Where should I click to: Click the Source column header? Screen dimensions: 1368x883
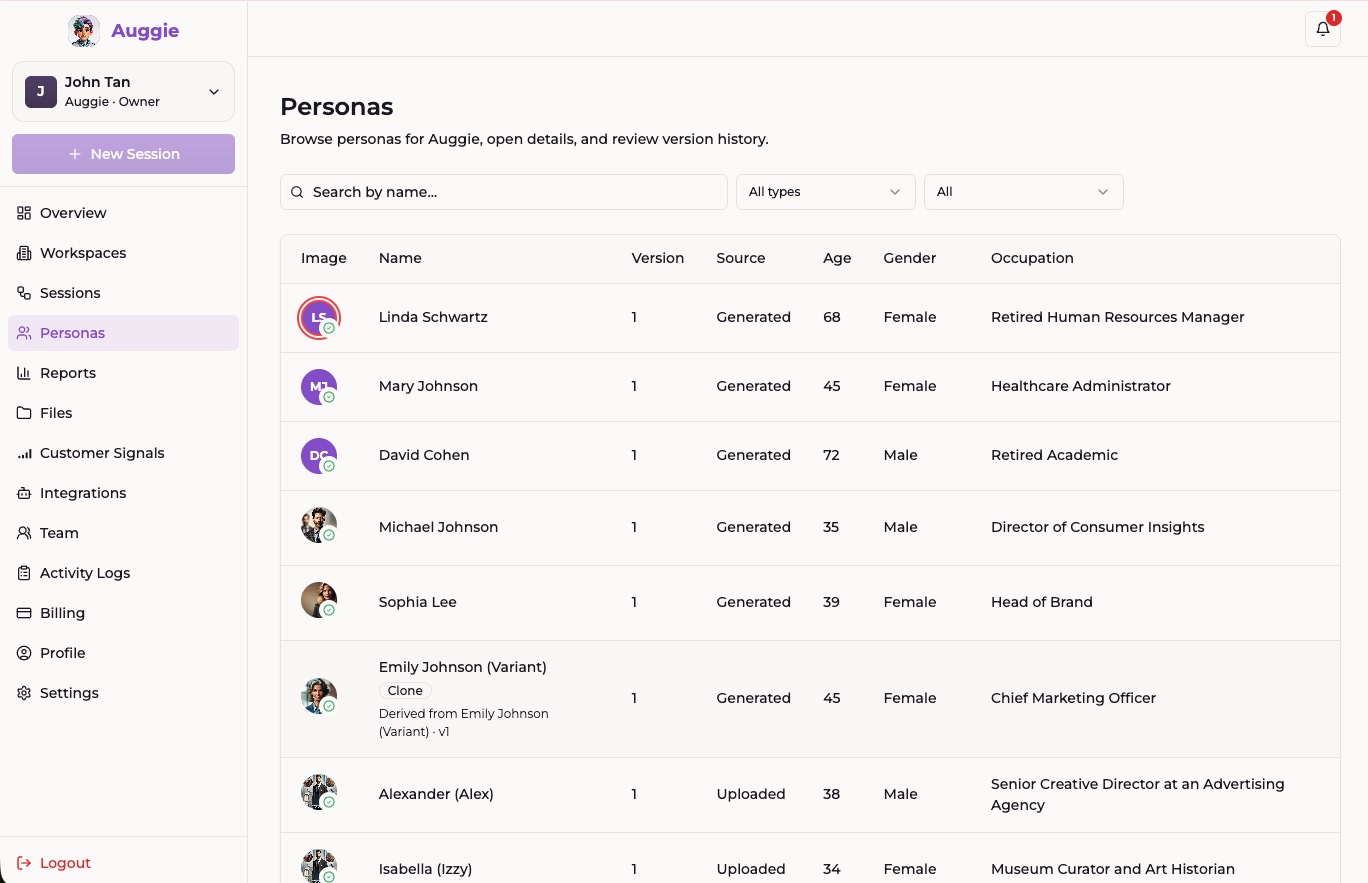pos(741,258)
